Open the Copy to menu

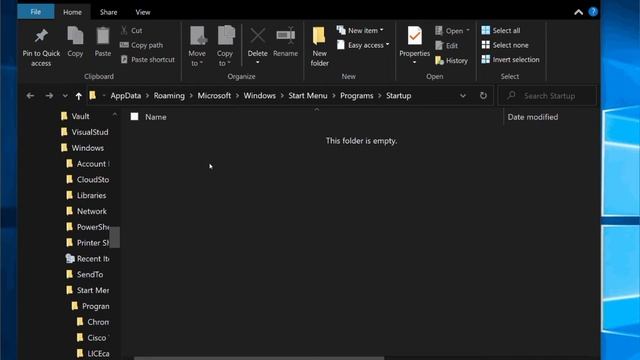[x=225, y=46]
